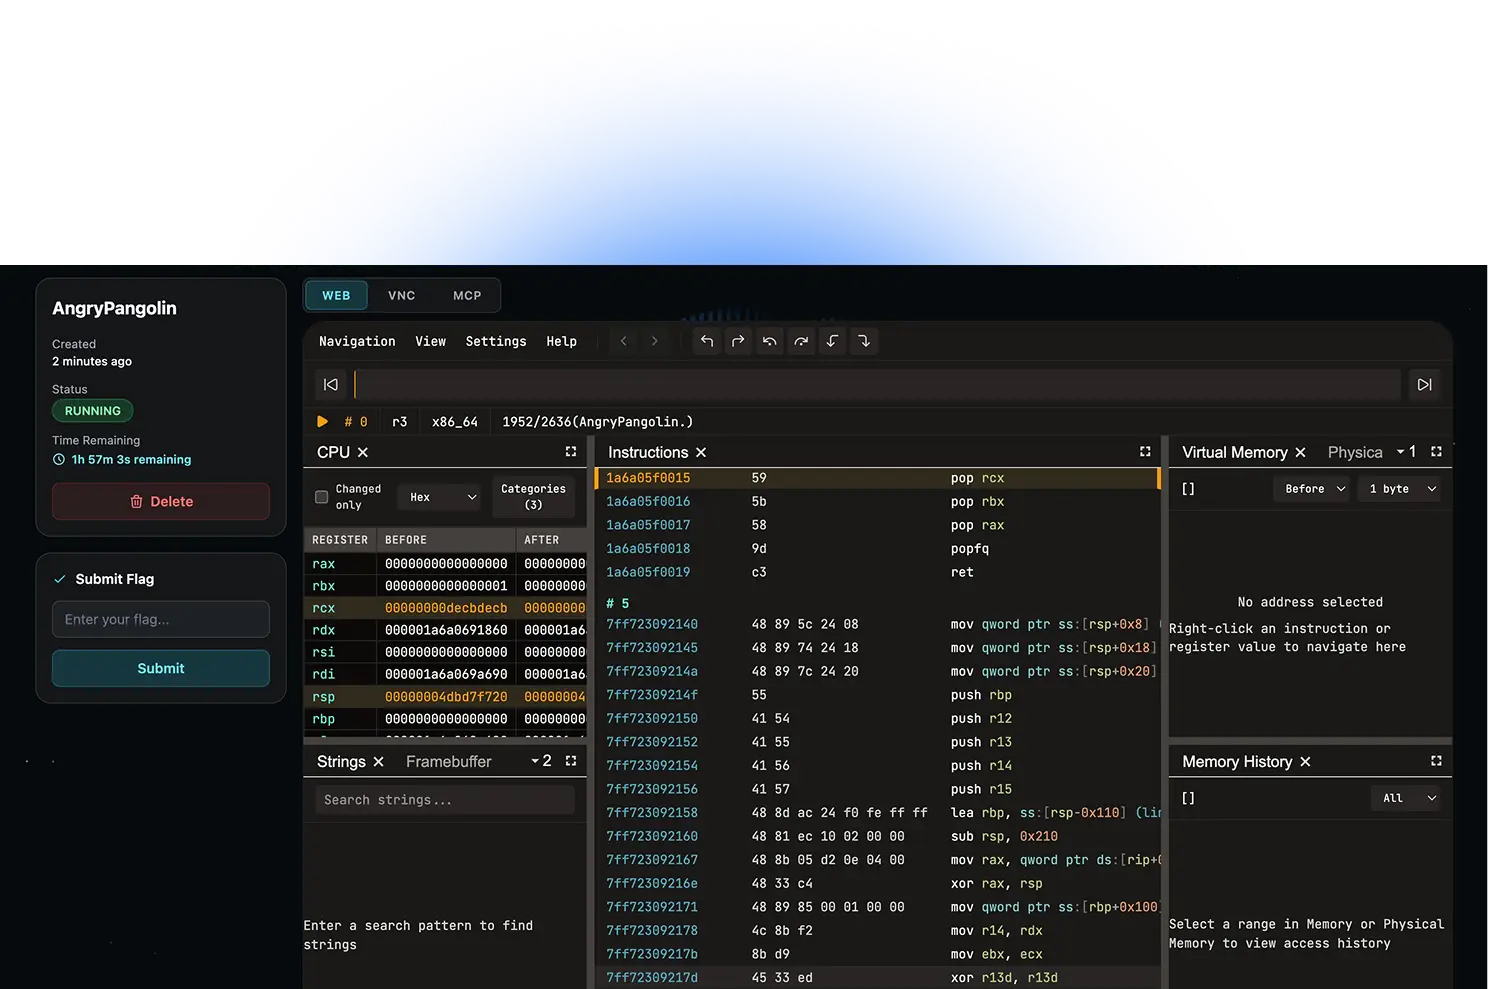Close the Strings panel tab

click(378, 762)
